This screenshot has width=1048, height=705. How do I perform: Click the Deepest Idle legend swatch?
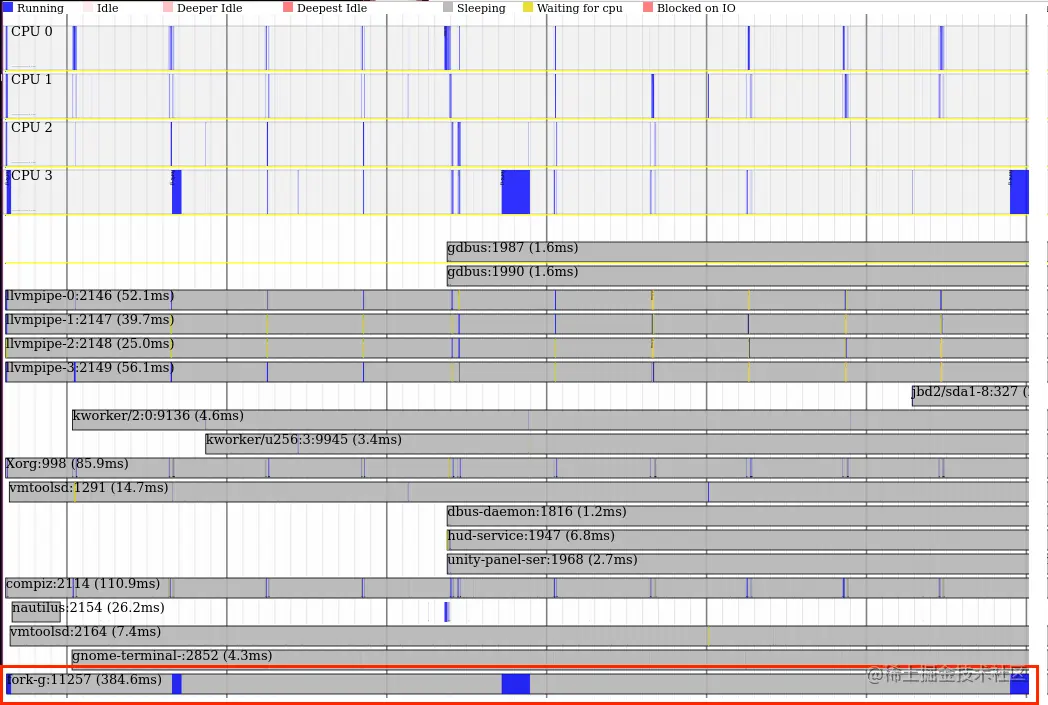point(288,7)
